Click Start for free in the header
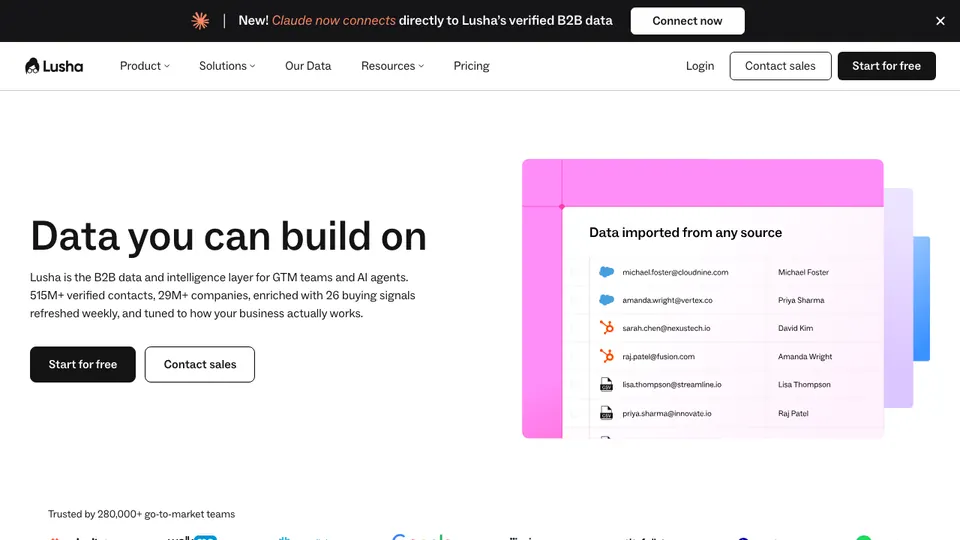Viewport: 960px width, 540px height. pyautogui.click(x=886, y=66)
